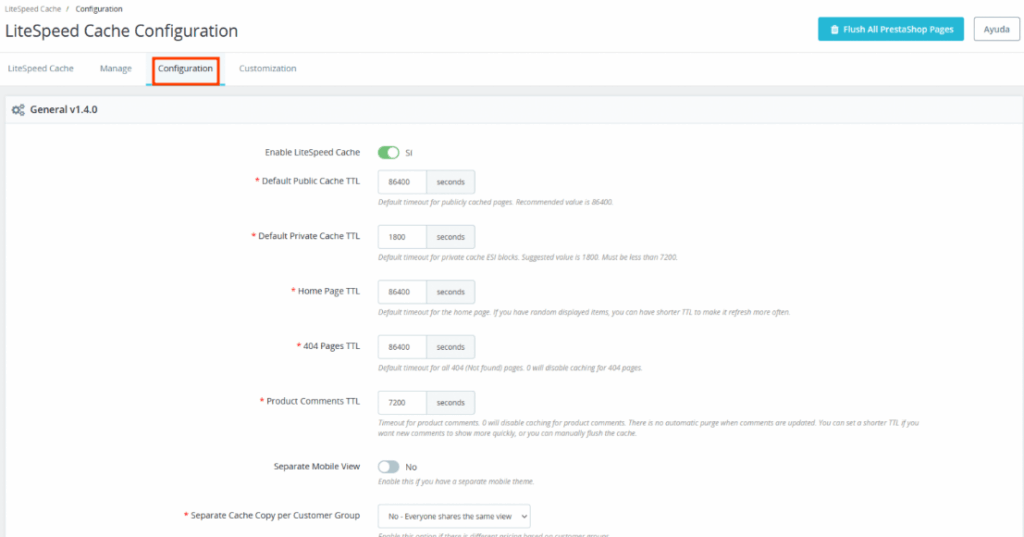Open the Customization tab

click(268, 68)
